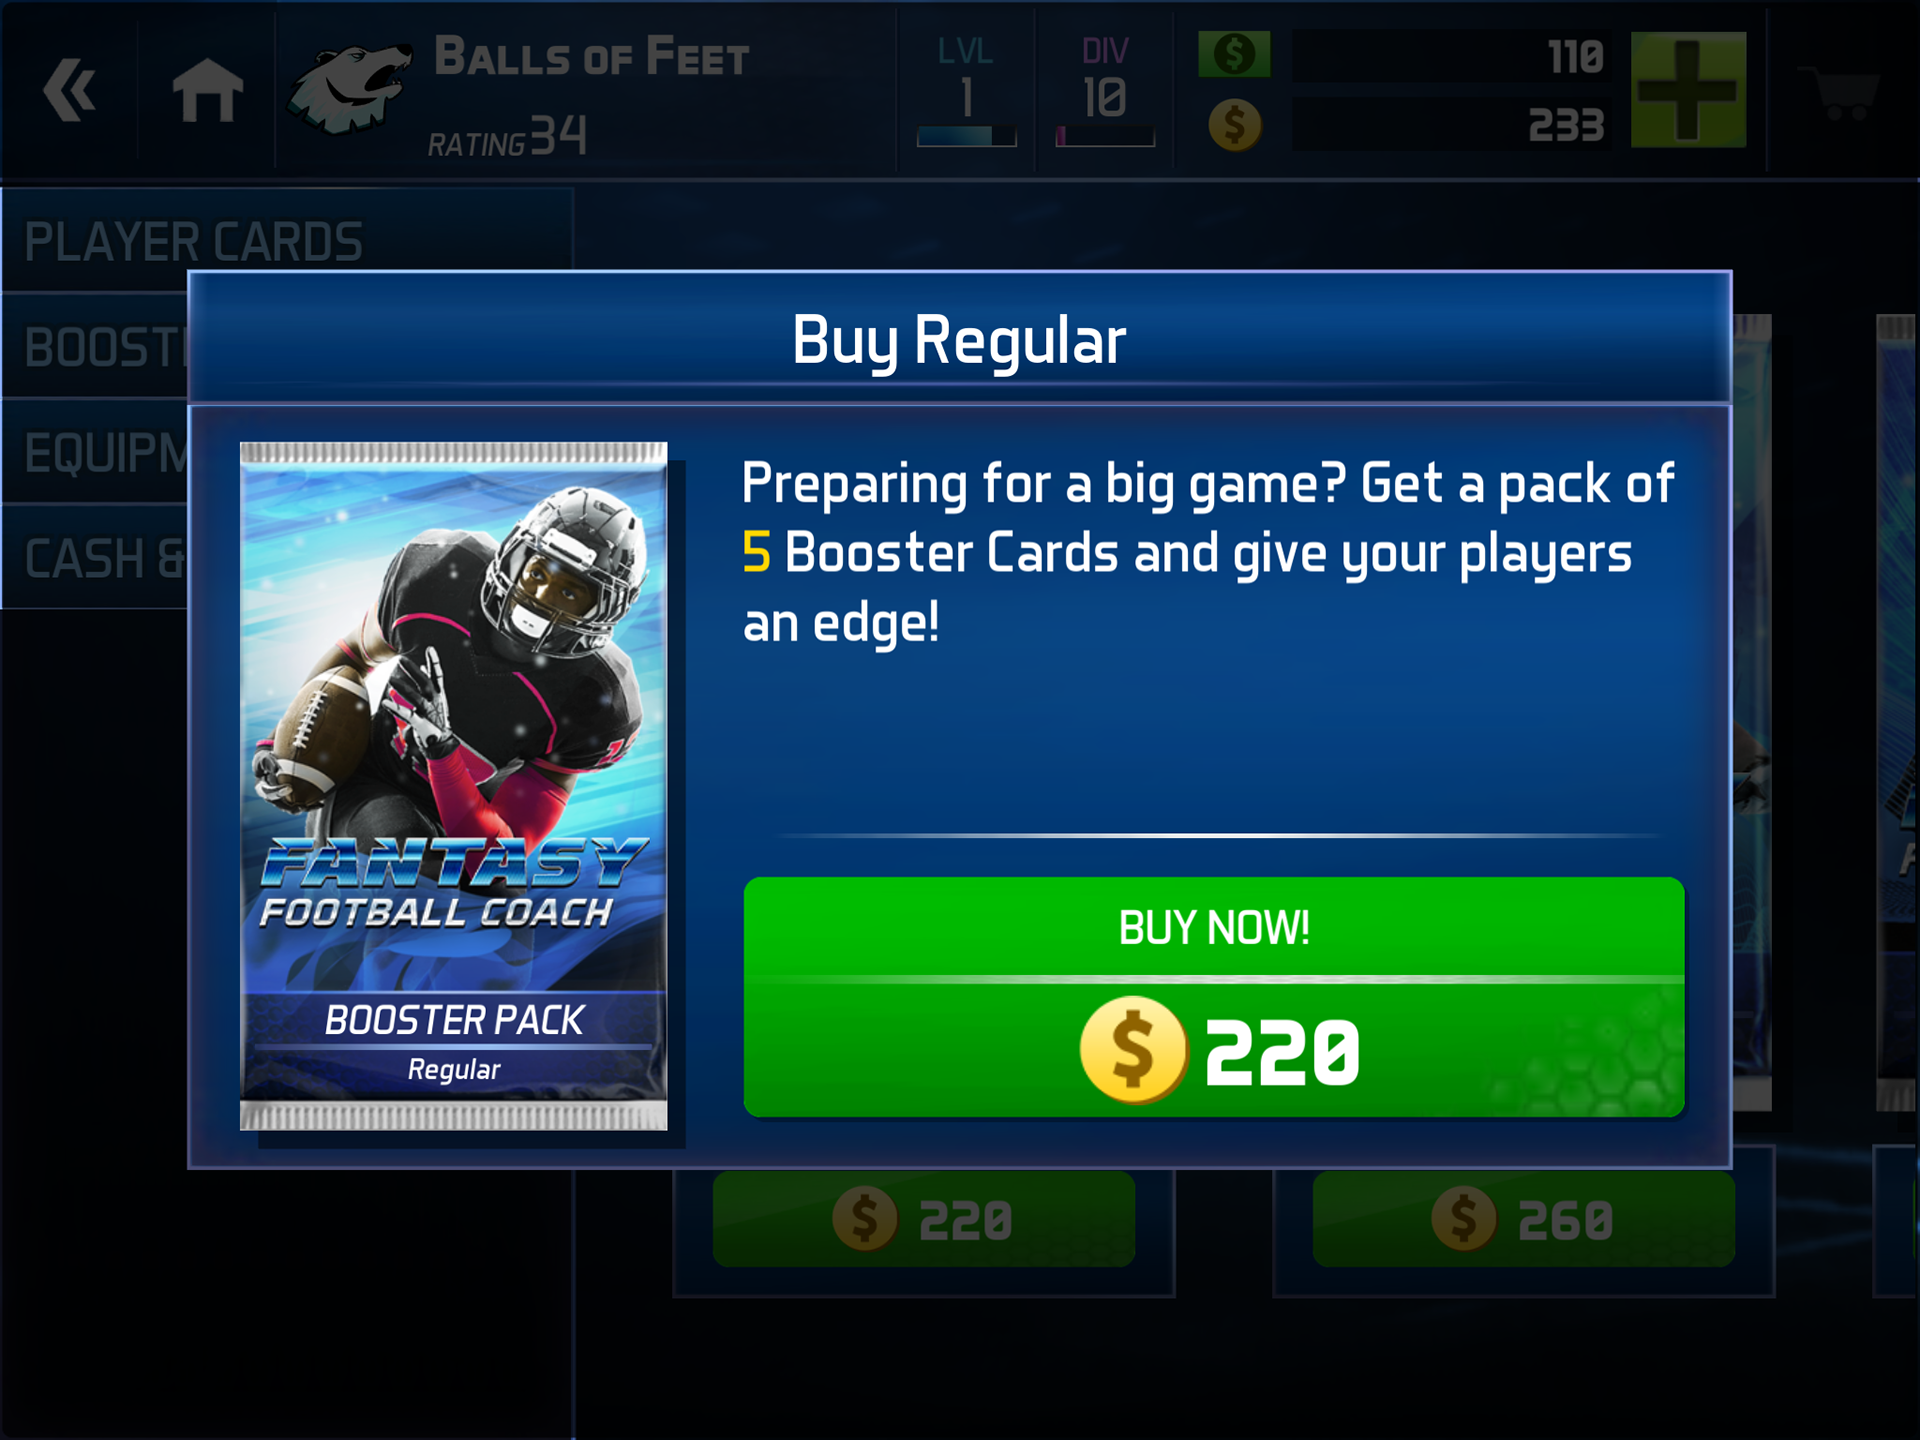Select the Balls of Feet team name
1920x1440 pixels.
pyautogui.click(x=592, y=56)
